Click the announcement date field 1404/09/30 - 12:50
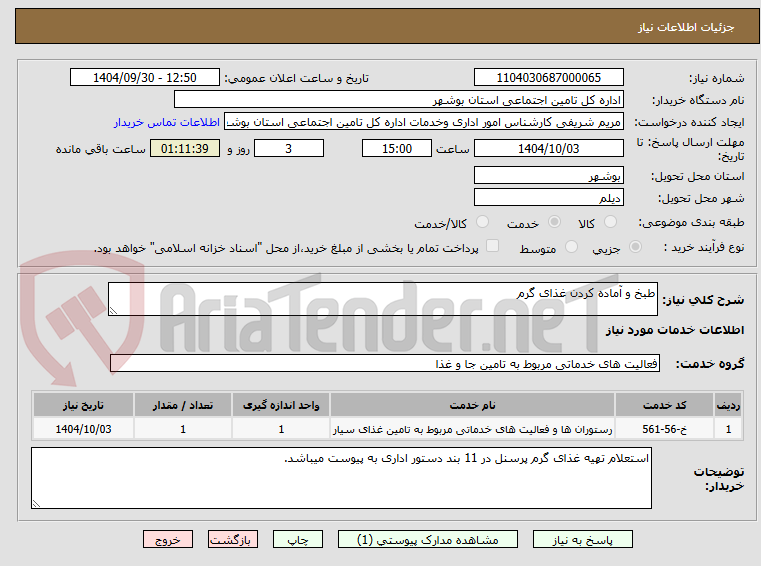761x566 pixels. tap(145, 77)
